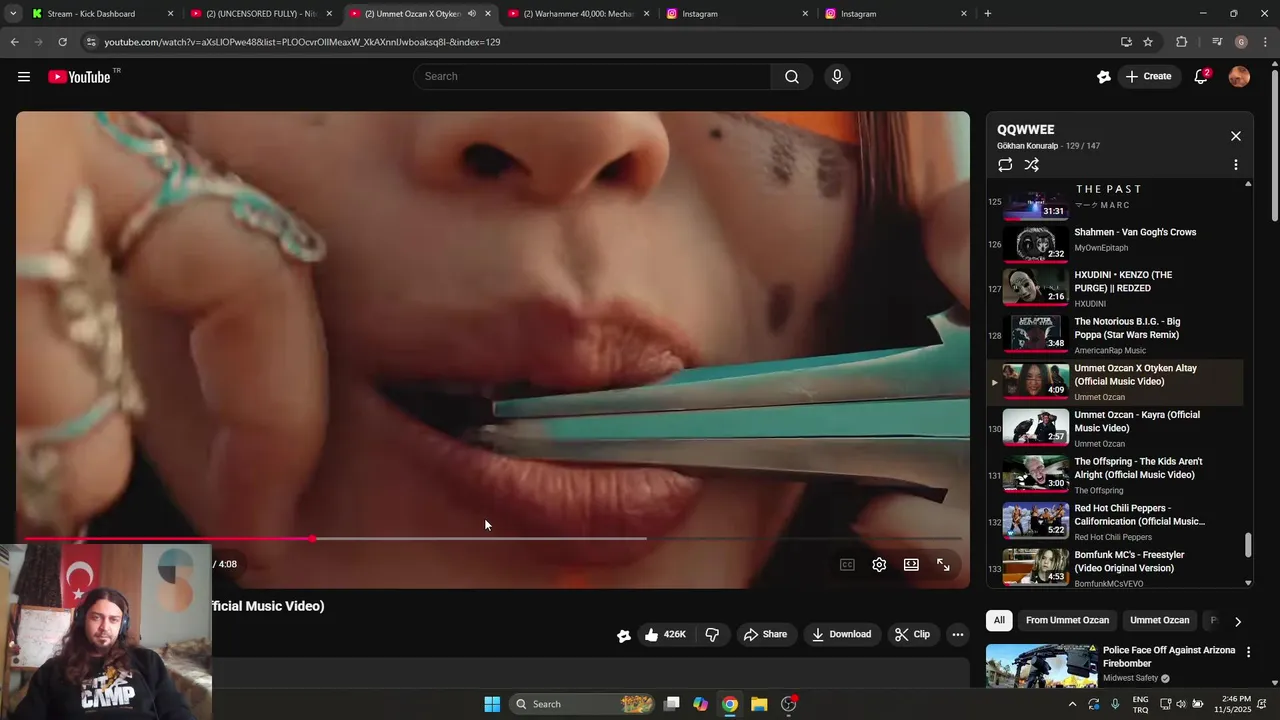Dislike the video

point(712,635)
